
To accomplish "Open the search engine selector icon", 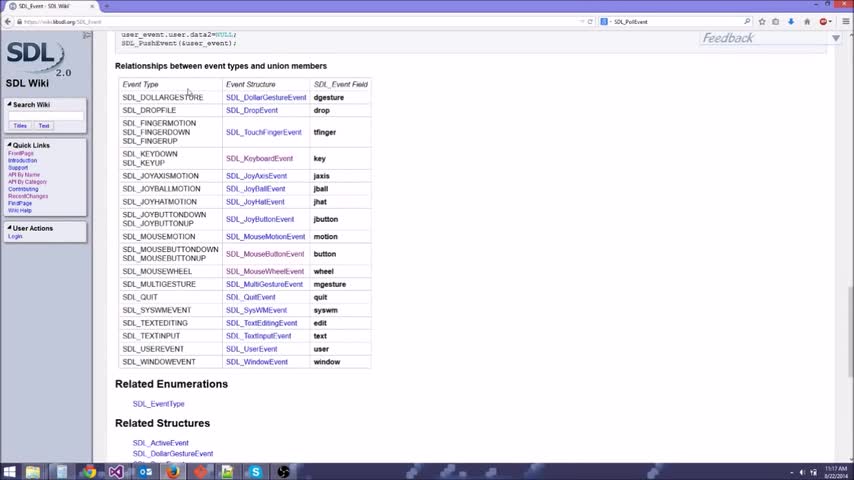I will pos(604,22).
